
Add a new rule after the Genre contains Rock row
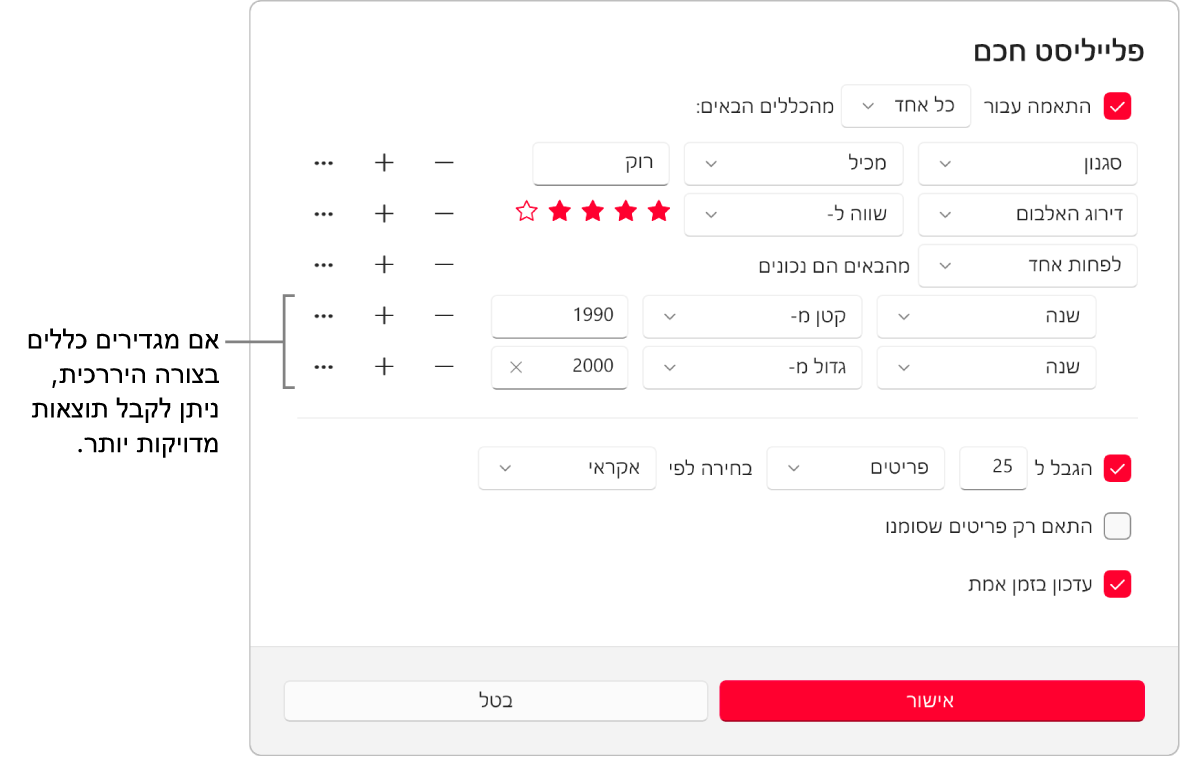[x=383, y=162]
